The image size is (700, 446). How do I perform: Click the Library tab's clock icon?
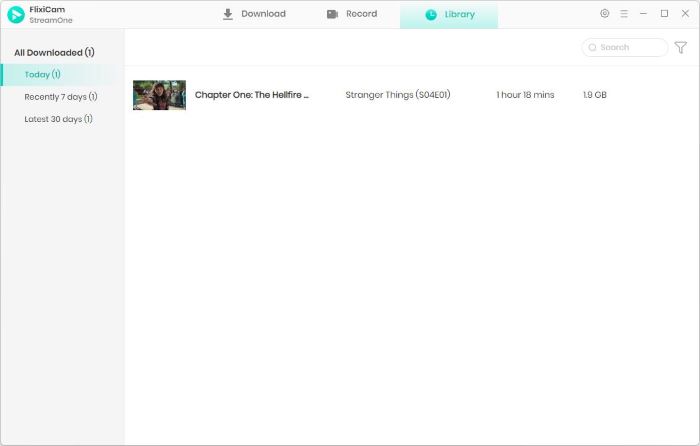coord(431,15)
